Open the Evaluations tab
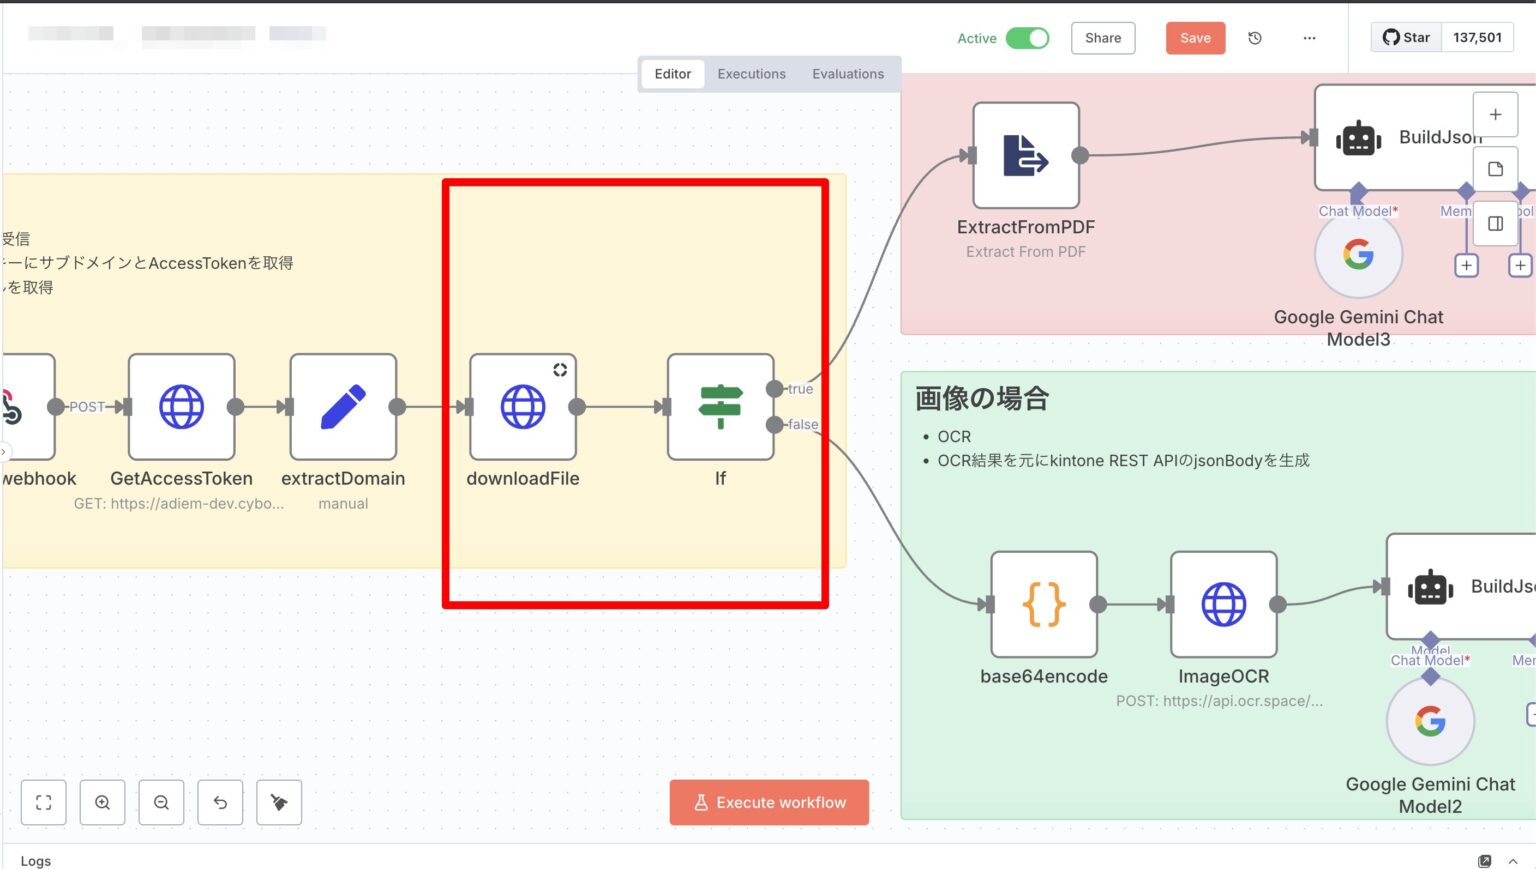 [847, 73]
